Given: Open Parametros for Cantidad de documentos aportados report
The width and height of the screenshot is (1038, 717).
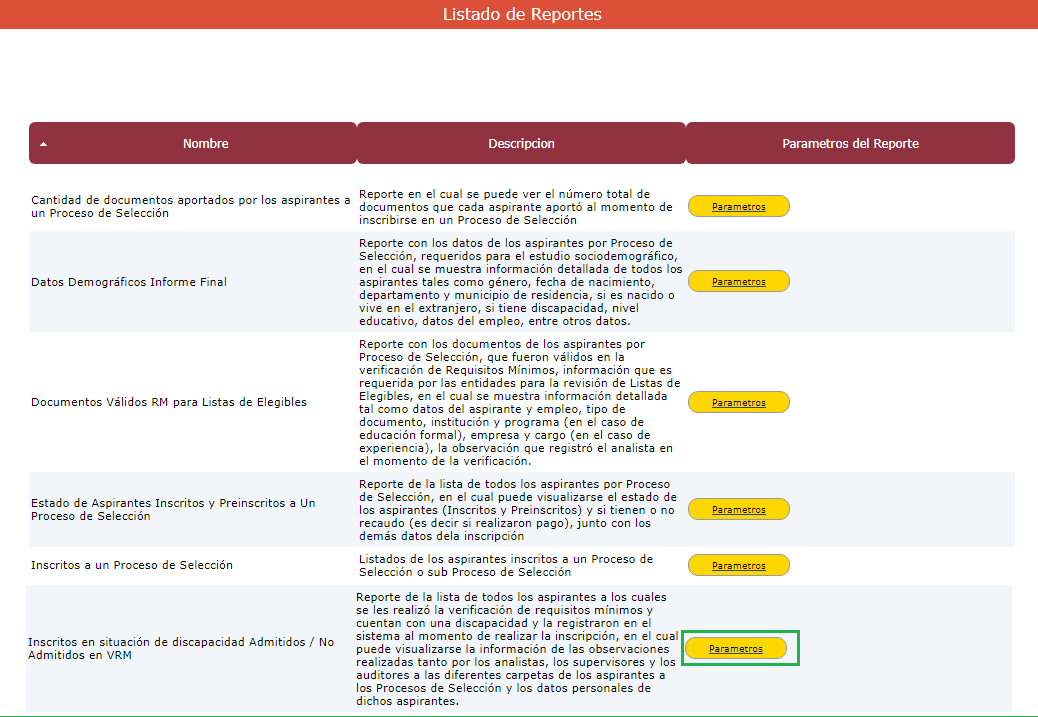Looking at the screenshot, I should pyautogui.click(x=738, y=207).
